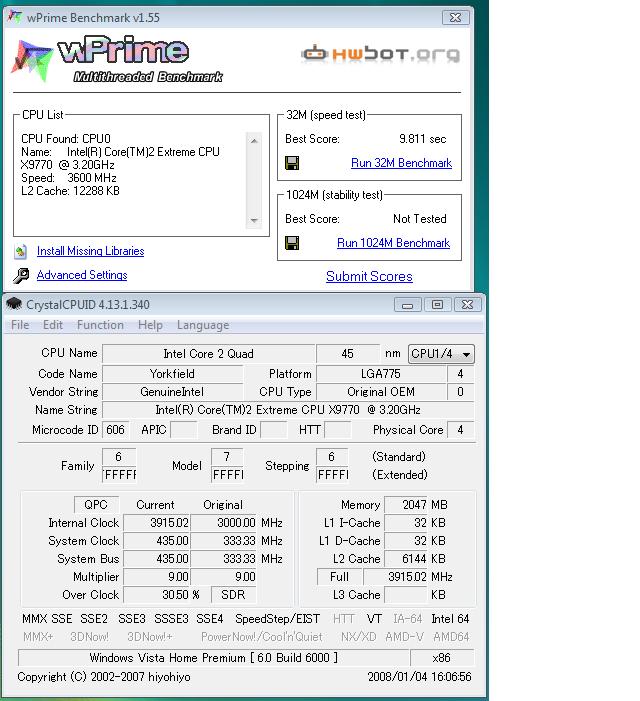Click the CrystalCPUID title bar chip icon
Screen dimensions: 640x701
(x=14, y=304)
